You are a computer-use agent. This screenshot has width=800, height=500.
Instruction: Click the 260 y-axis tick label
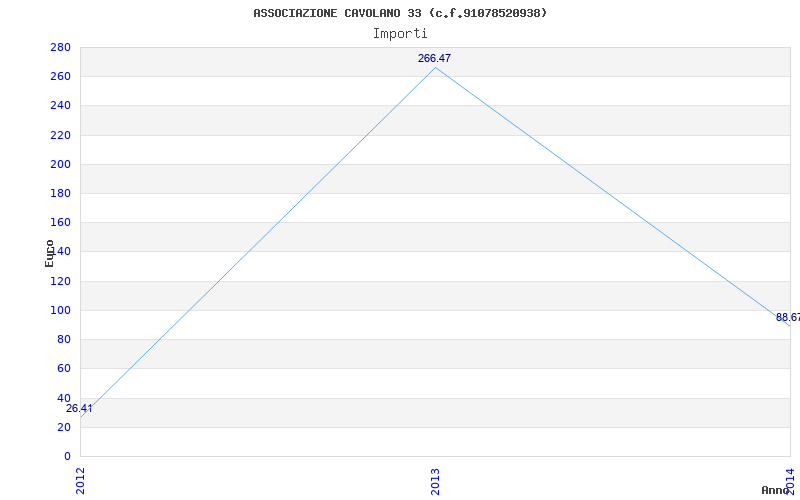point(60,77)
